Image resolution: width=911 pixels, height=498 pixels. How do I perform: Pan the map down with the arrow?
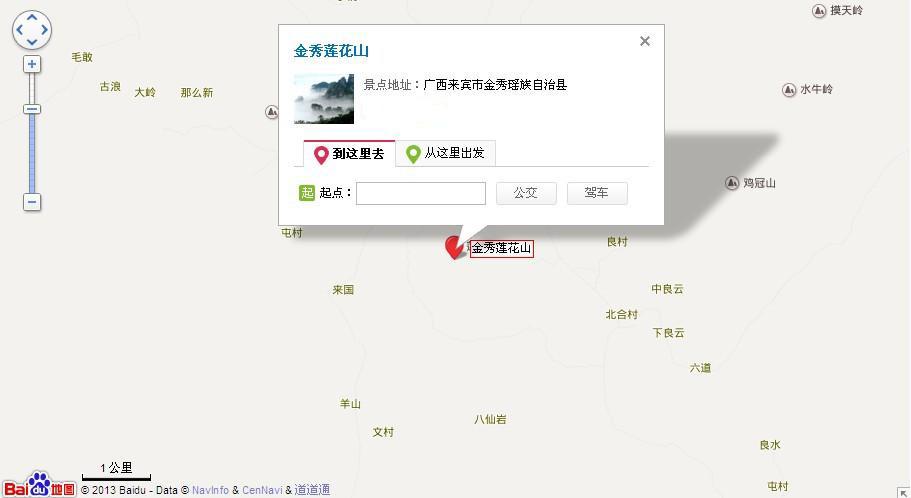click(x=32, y=42)
